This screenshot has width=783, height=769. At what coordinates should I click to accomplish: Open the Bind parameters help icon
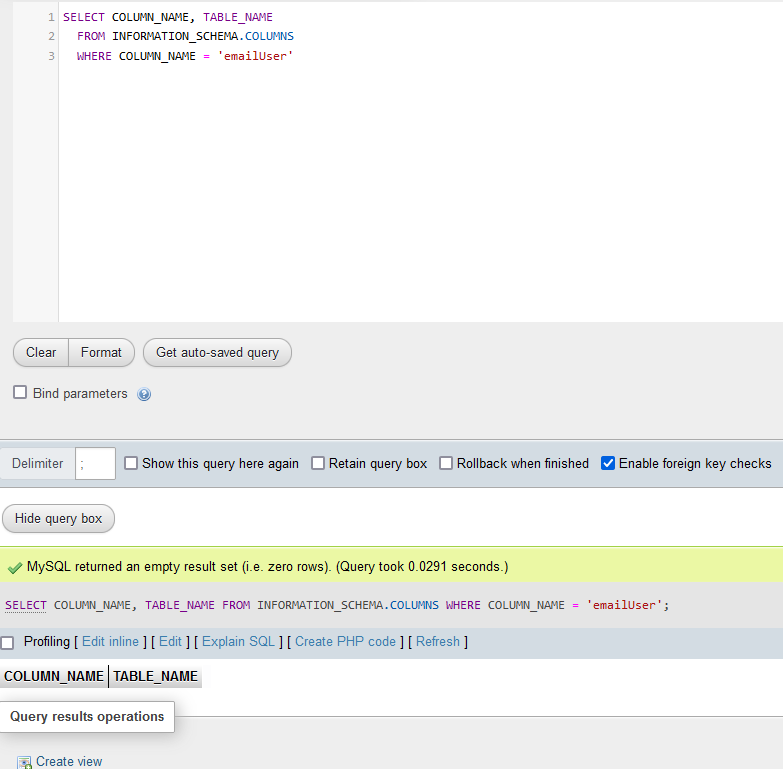coord(144,394)
